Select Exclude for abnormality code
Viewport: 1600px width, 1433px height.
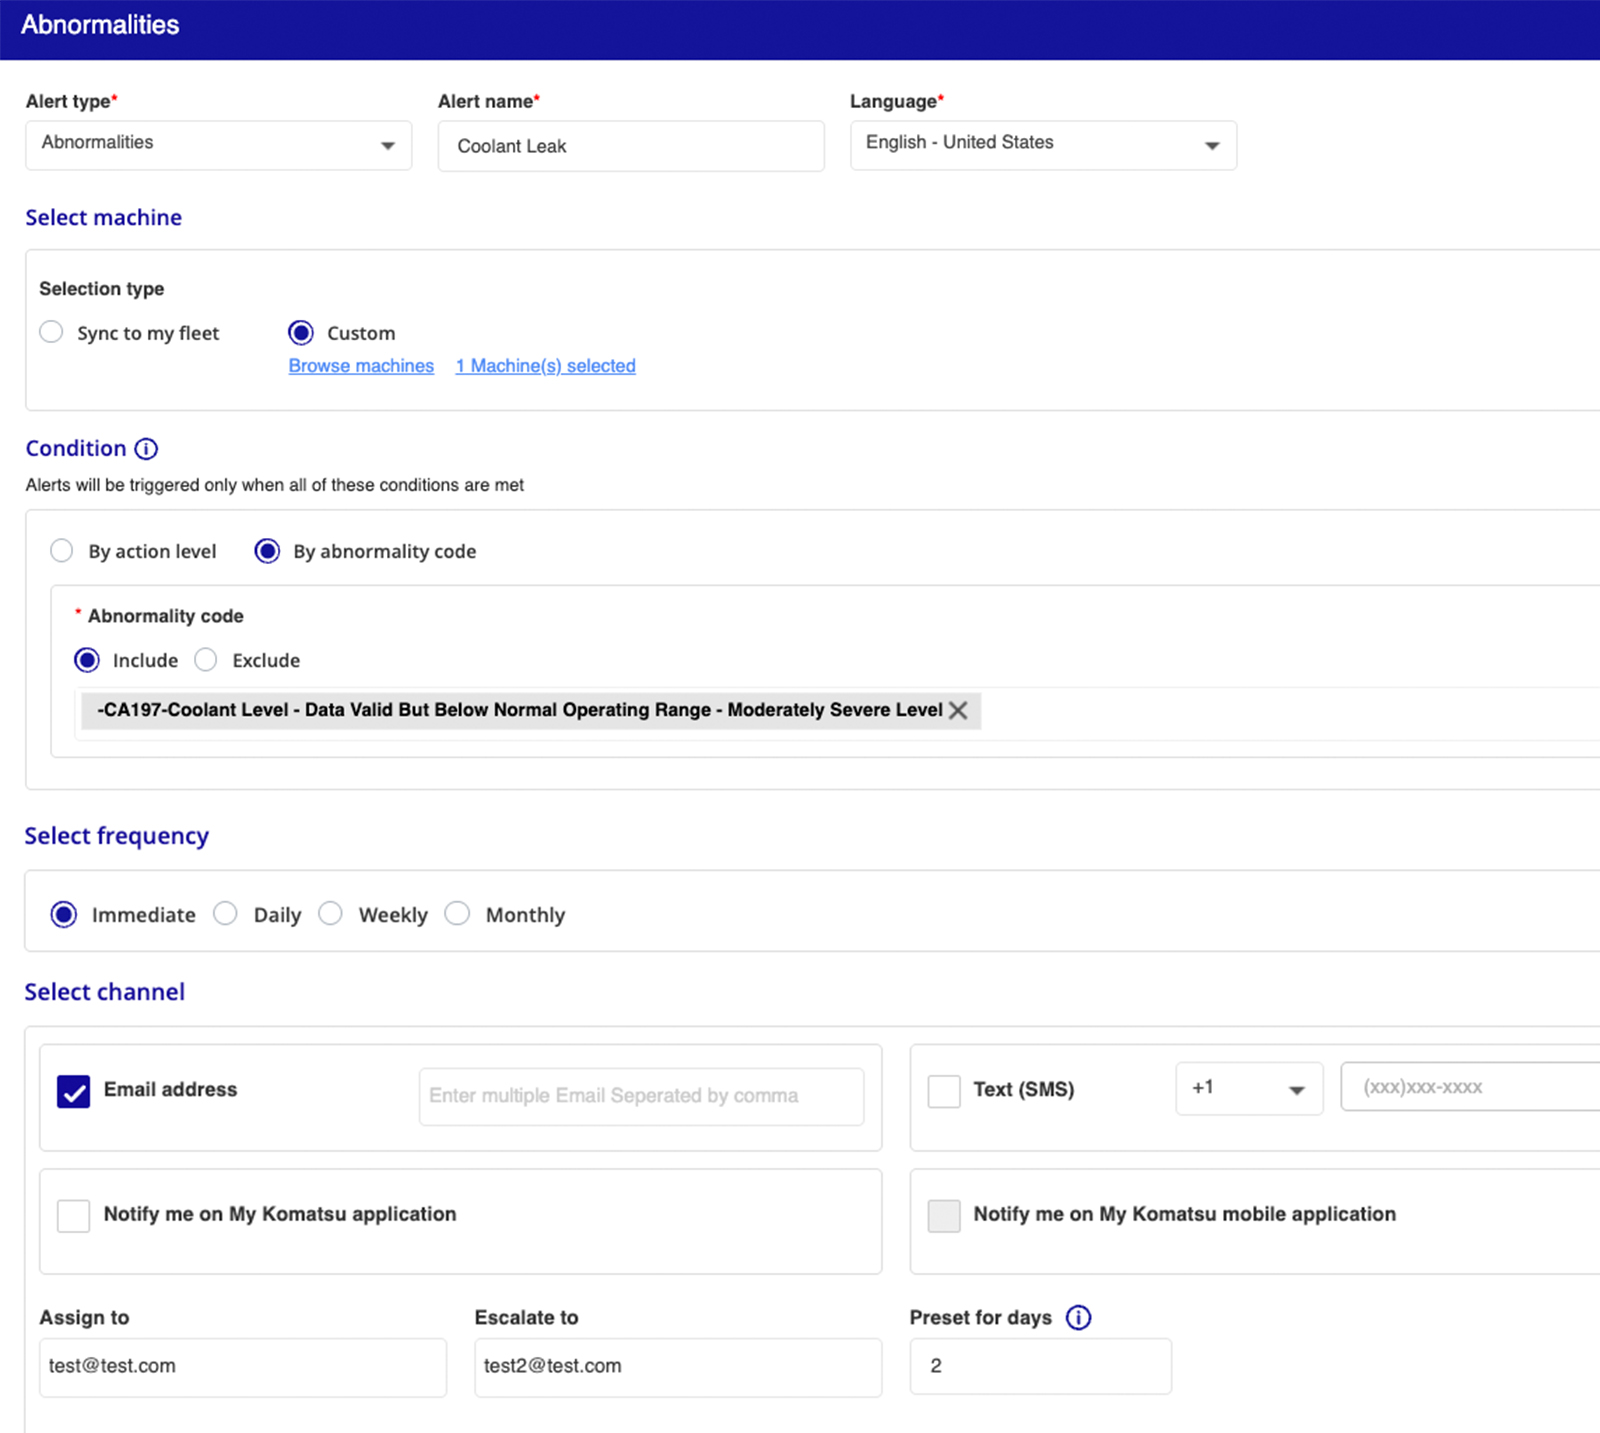click(x=206, y=660)
